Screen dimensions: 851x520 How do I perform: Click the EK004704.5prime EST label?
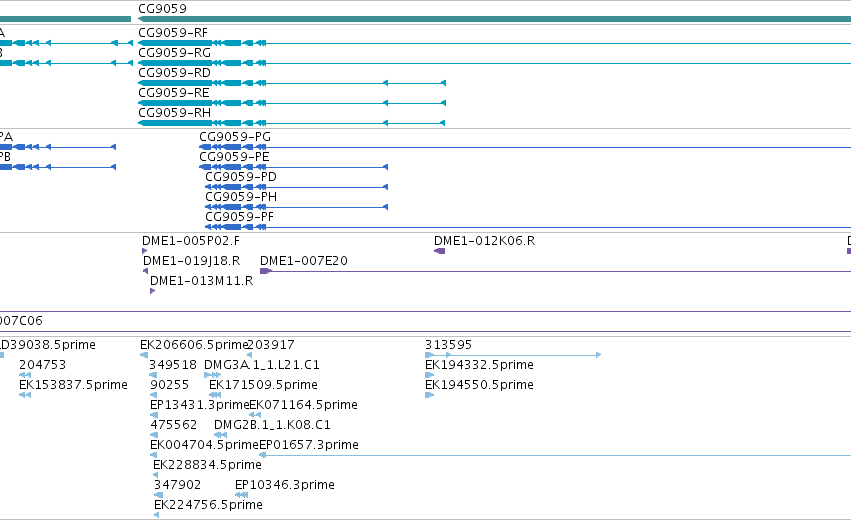point(204,445)
